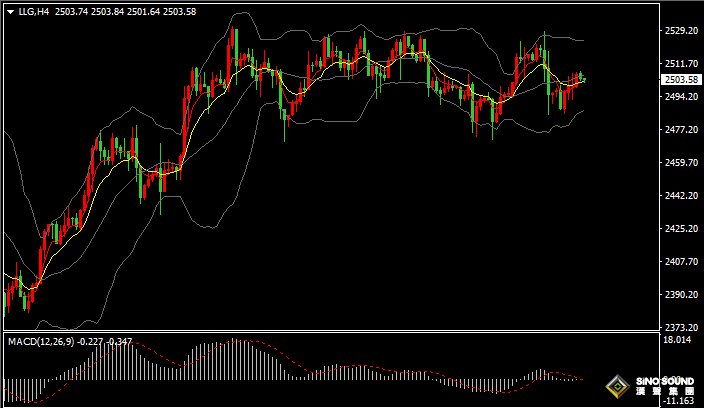Click the 2442.20 price axis label
This screenshot has width=704, height=408.
click(x=681, y=196)
